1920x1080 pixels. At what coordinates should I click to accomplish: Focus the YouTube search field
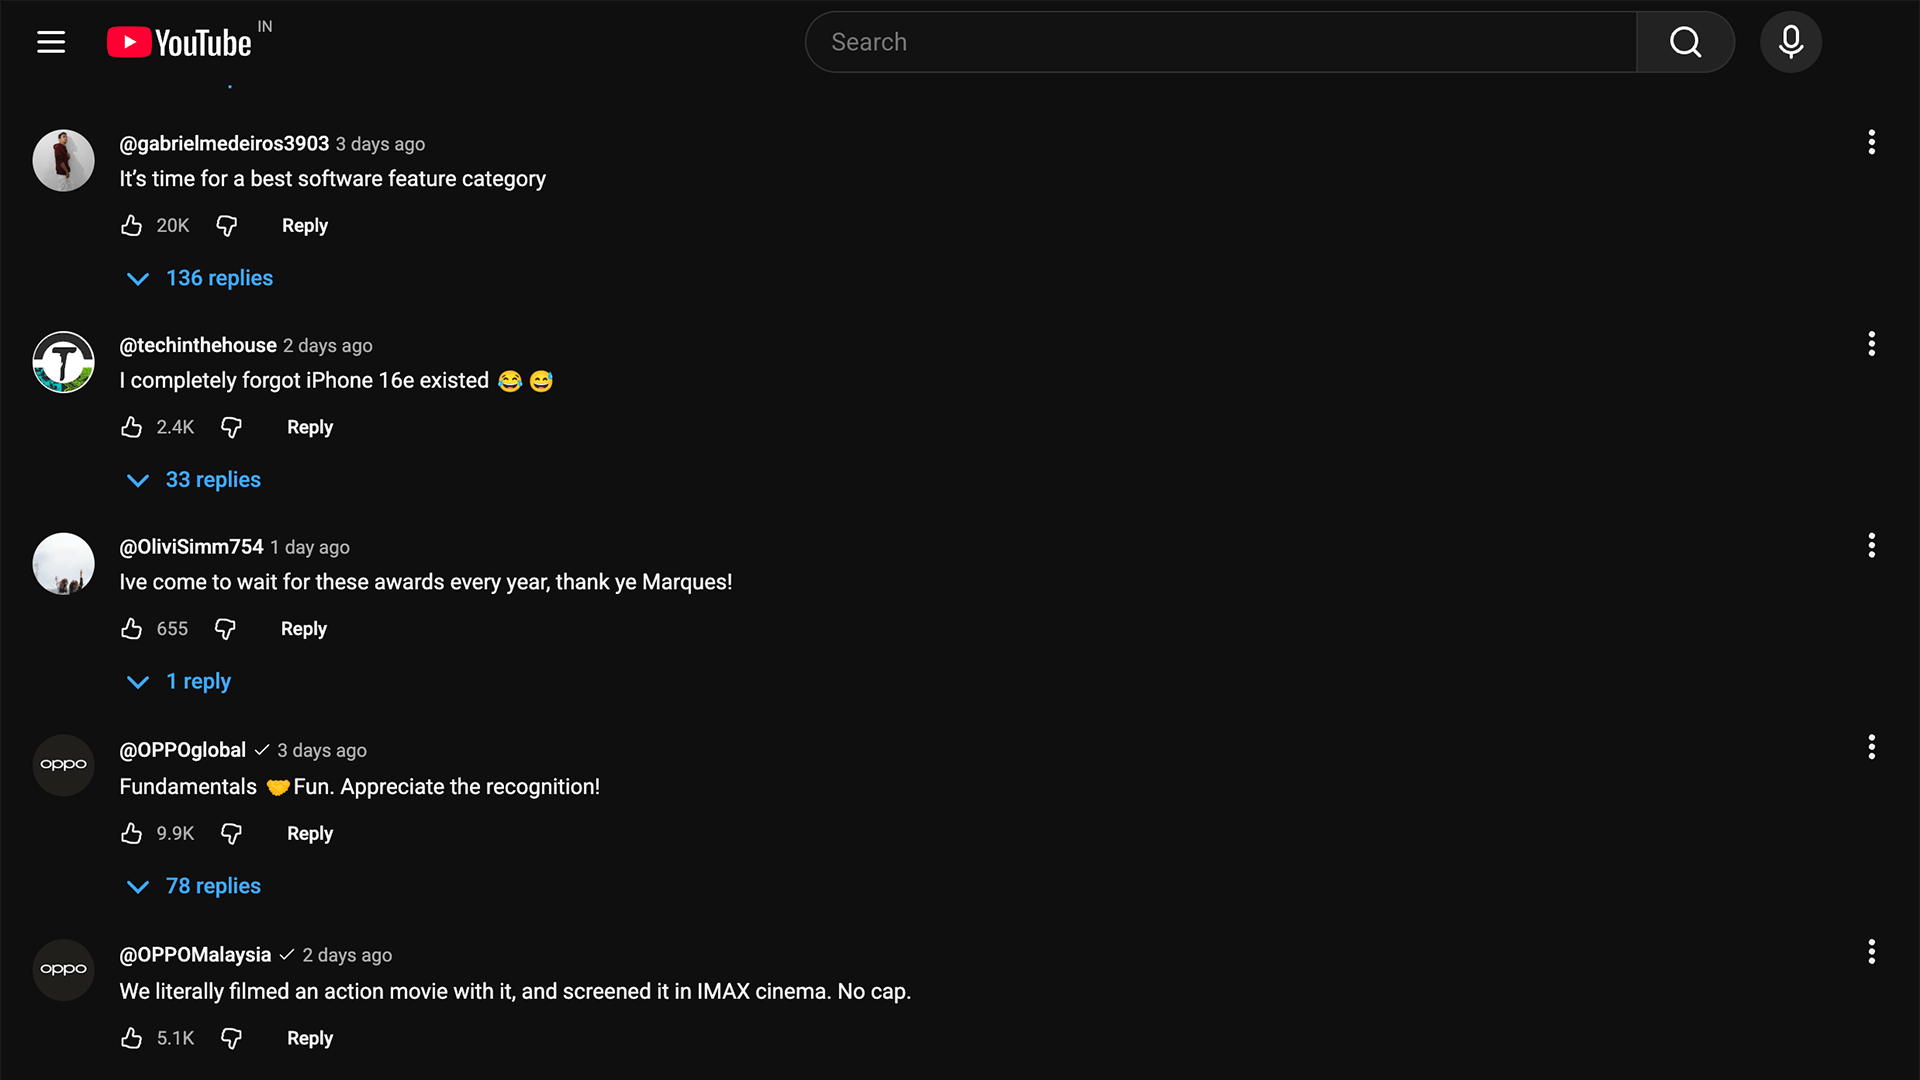pos(1220,42)
